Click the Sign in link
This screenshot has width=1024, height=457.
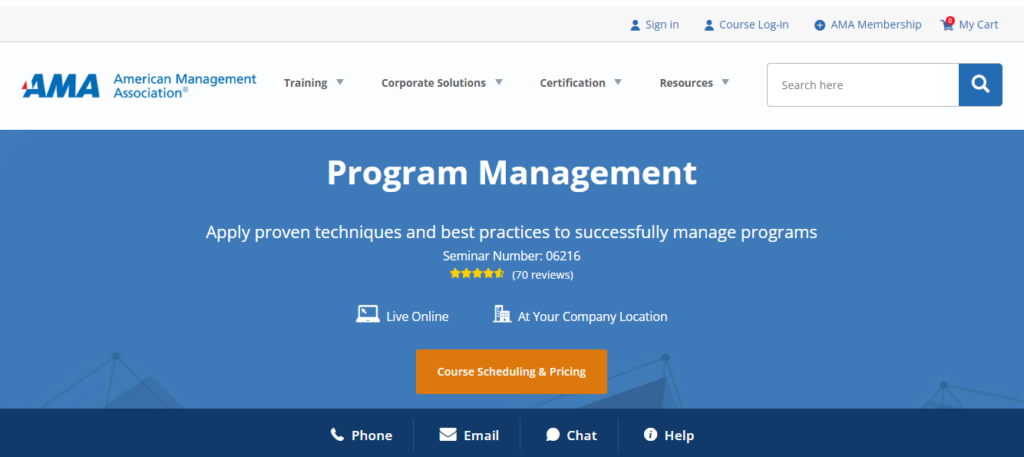coord(662,25)
